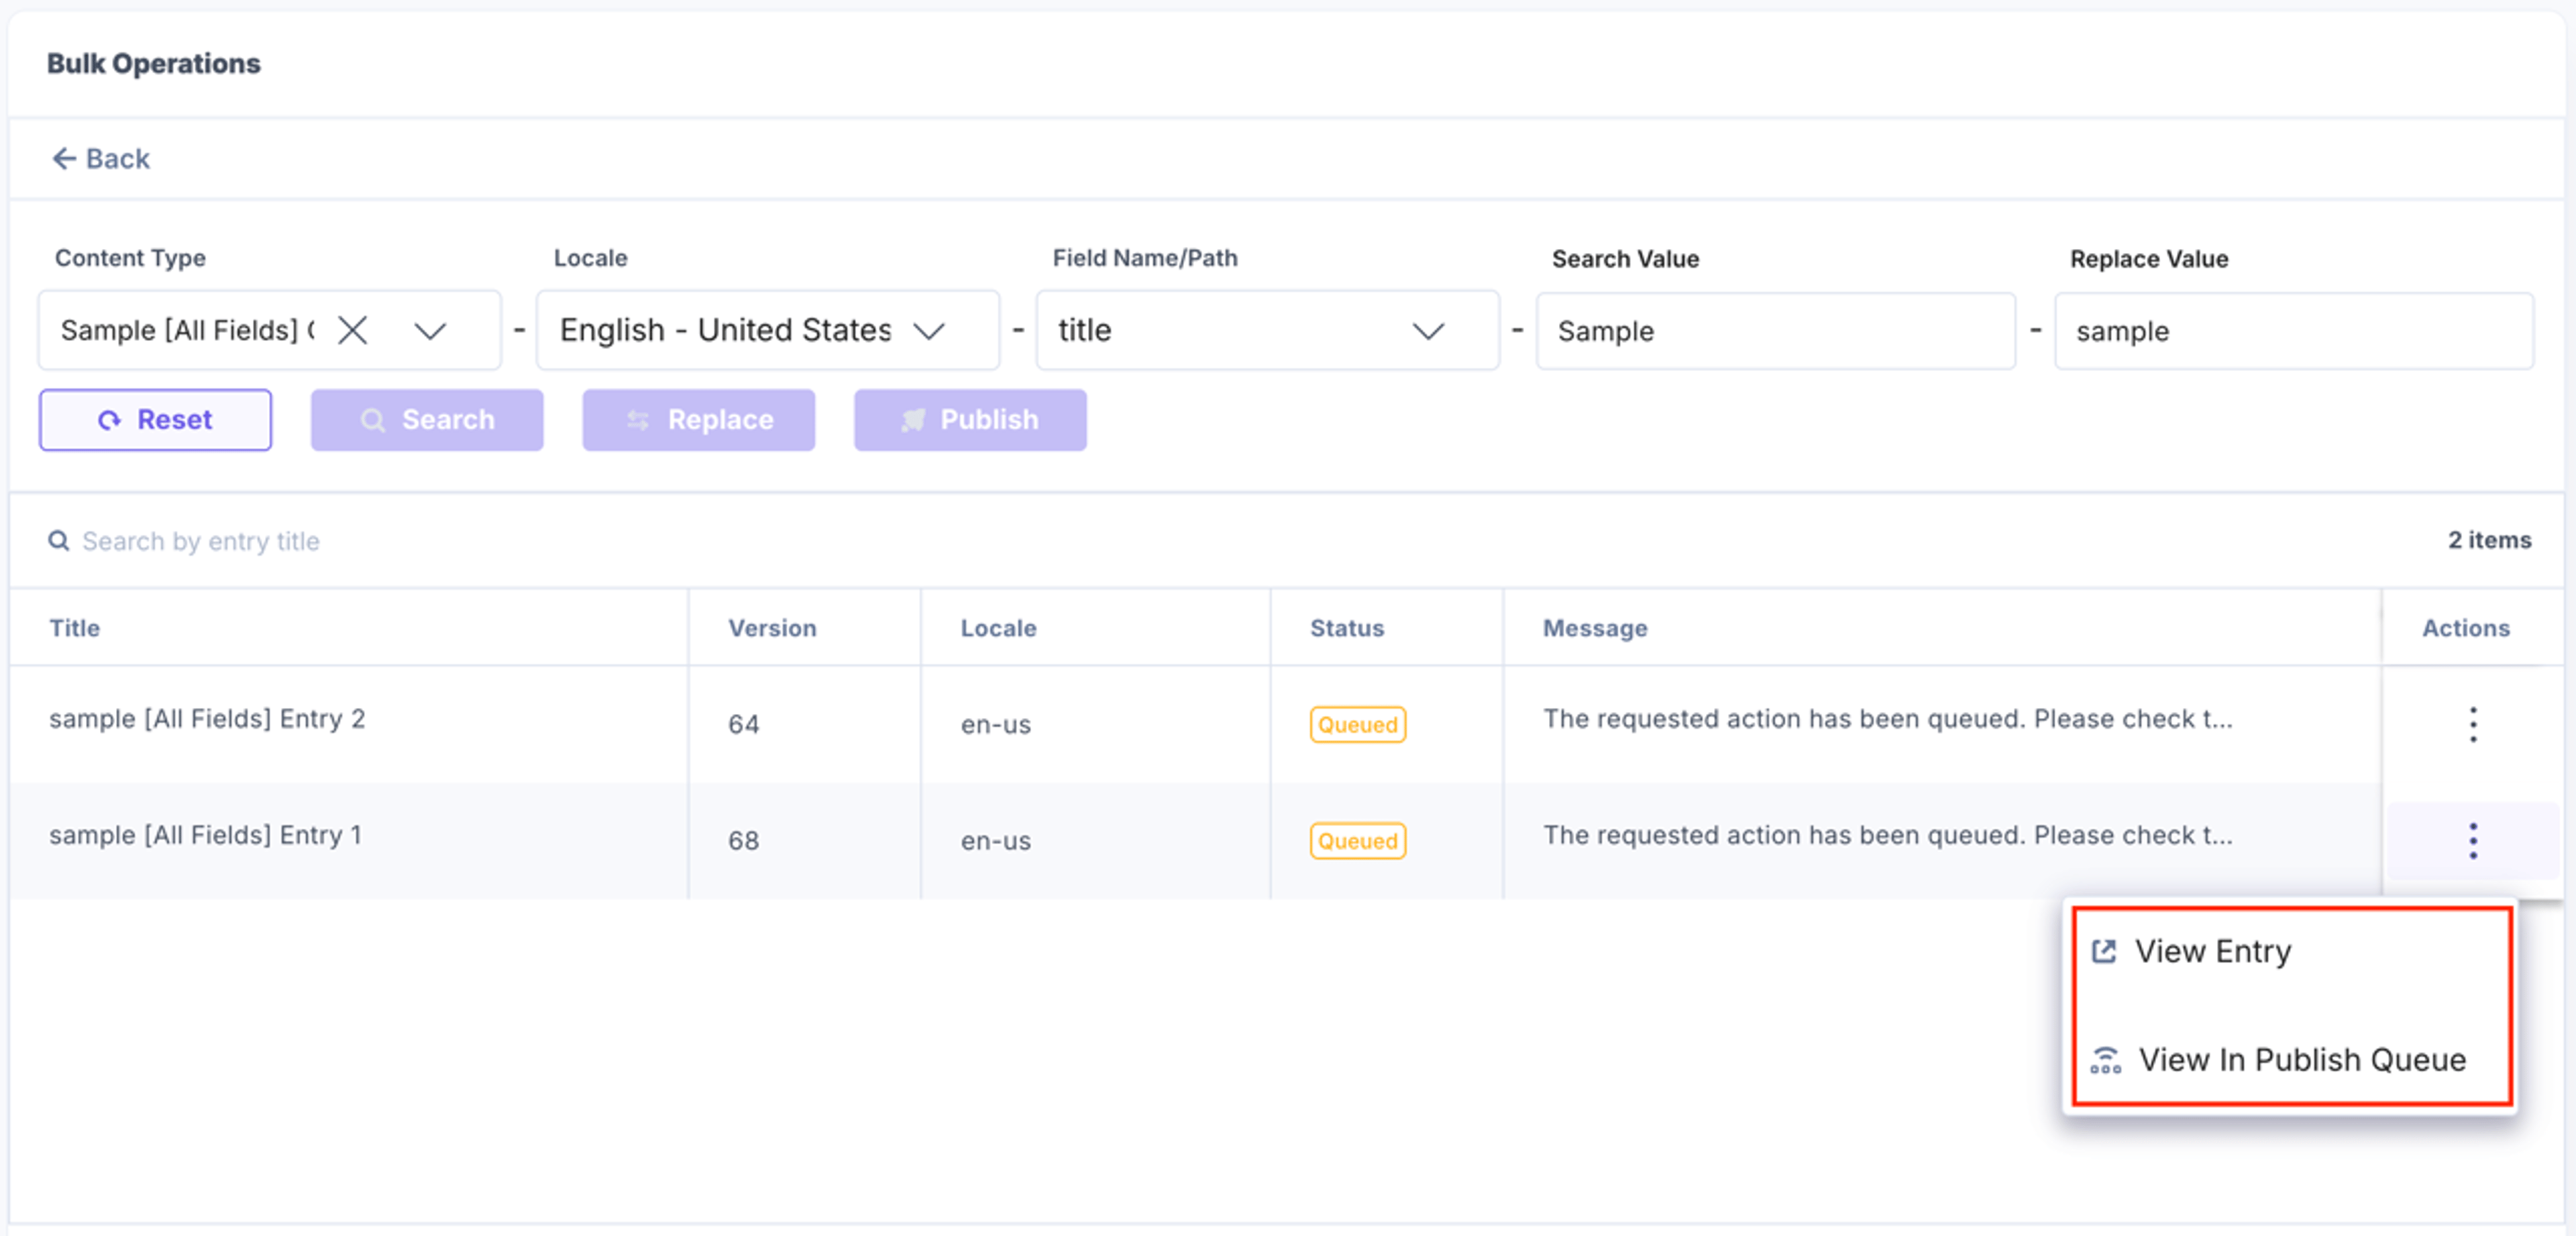Click the Locale column header in table

coord(998,628)
